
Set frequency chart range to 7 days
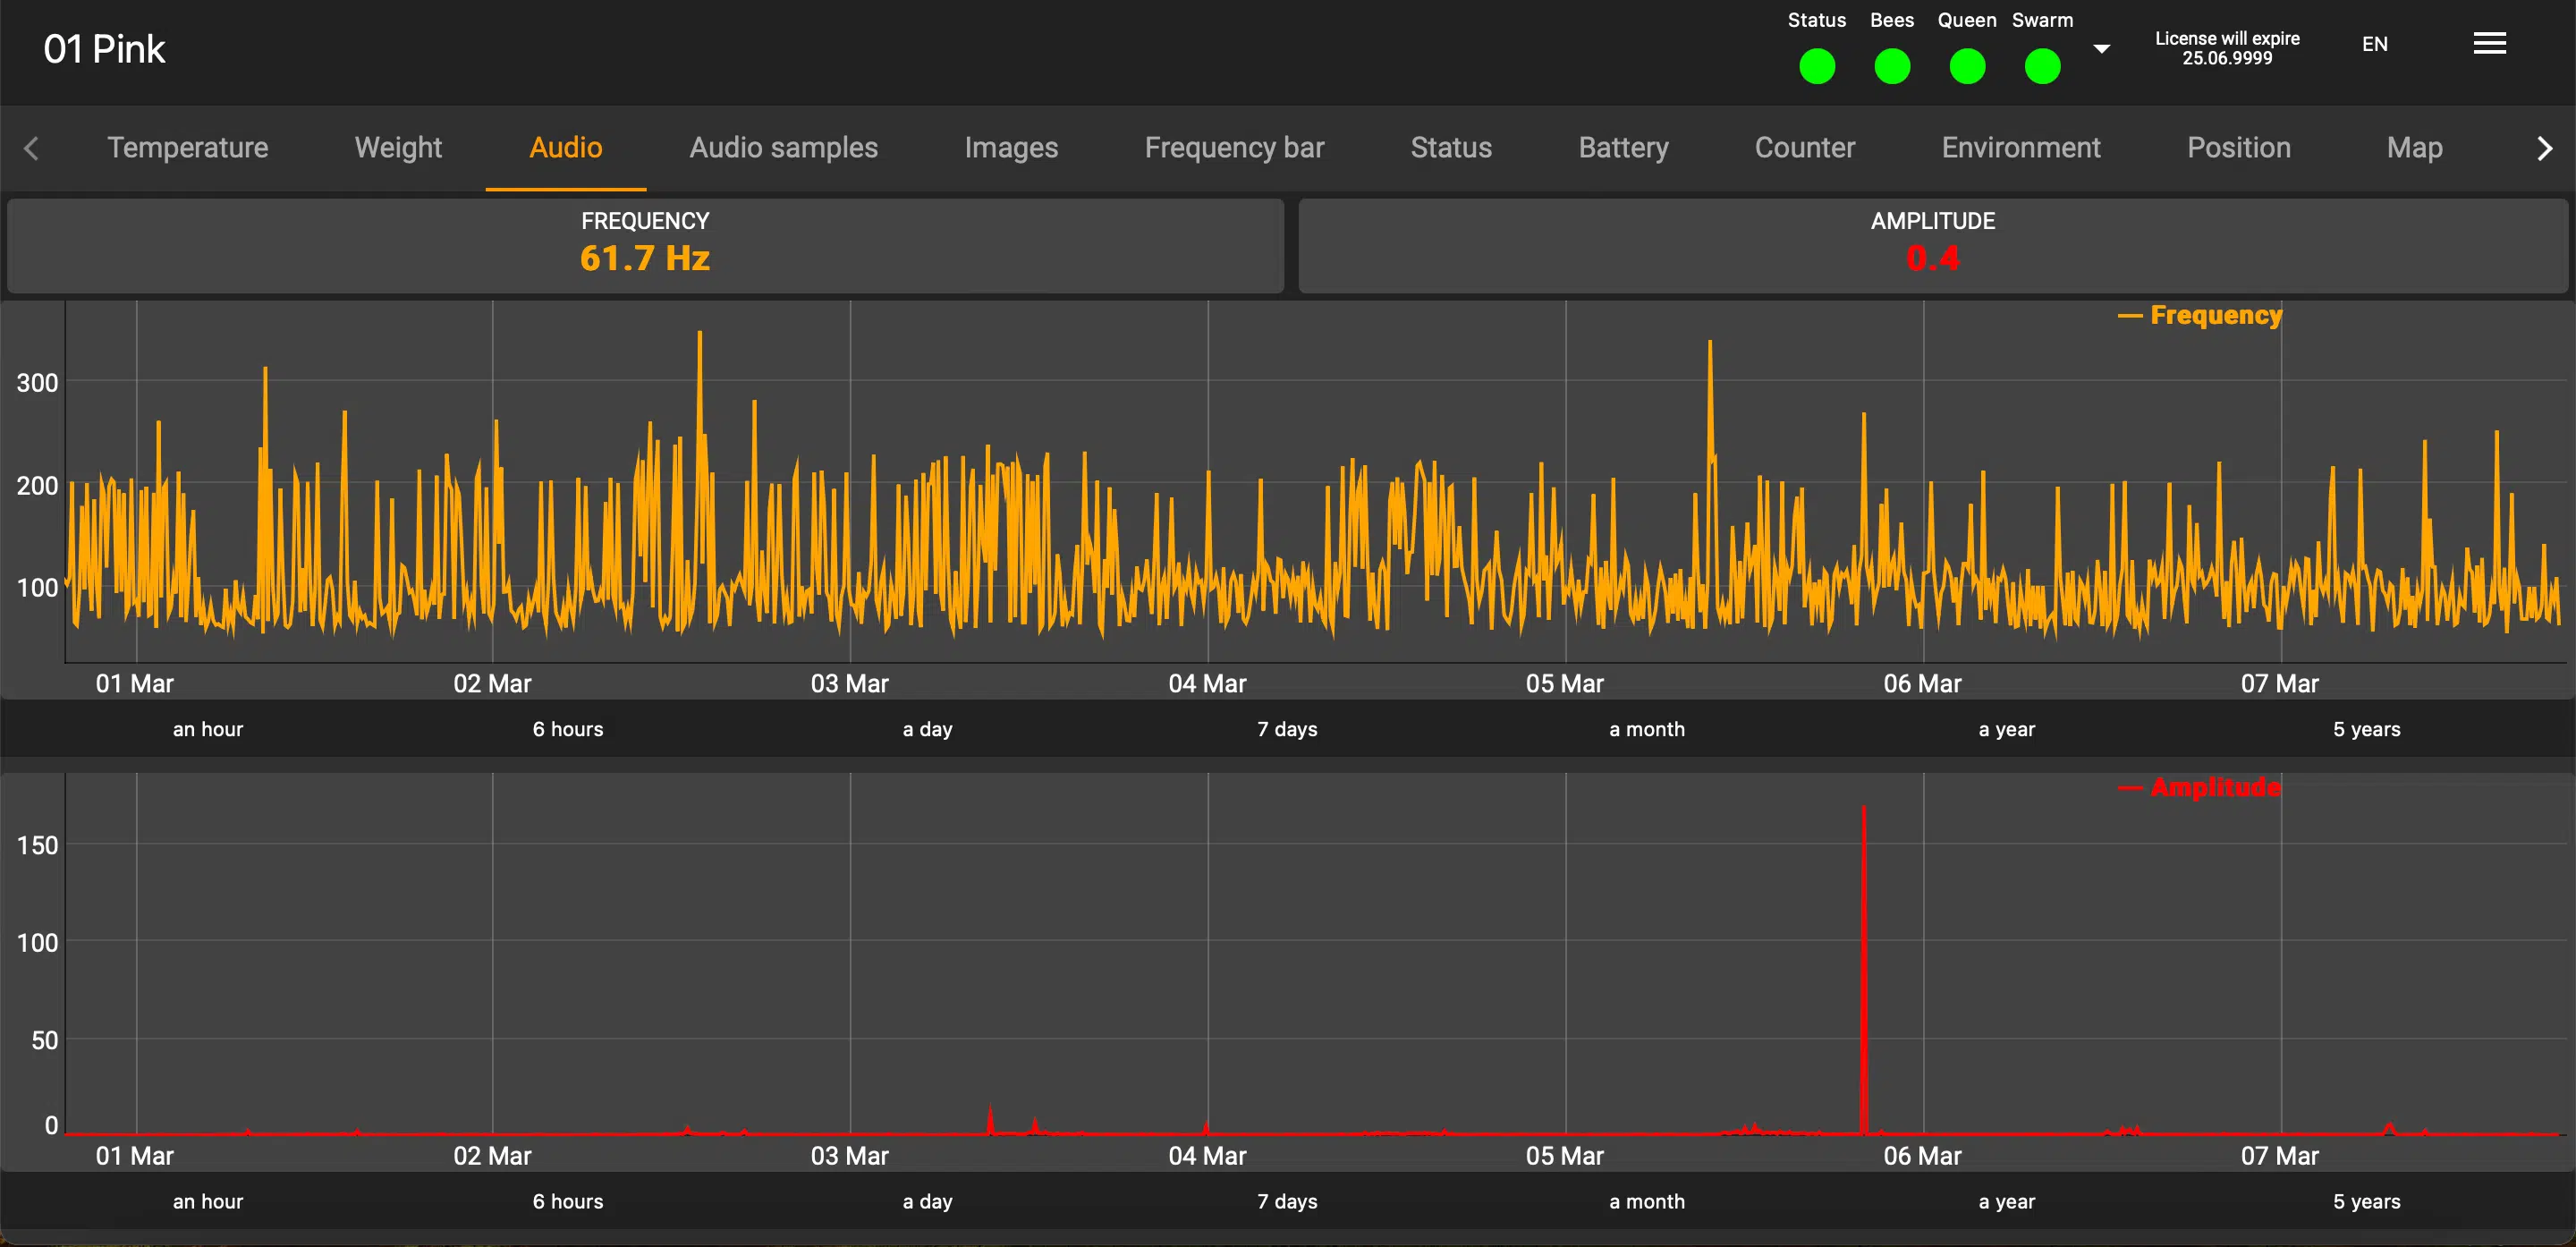[x=1287, y=729]
